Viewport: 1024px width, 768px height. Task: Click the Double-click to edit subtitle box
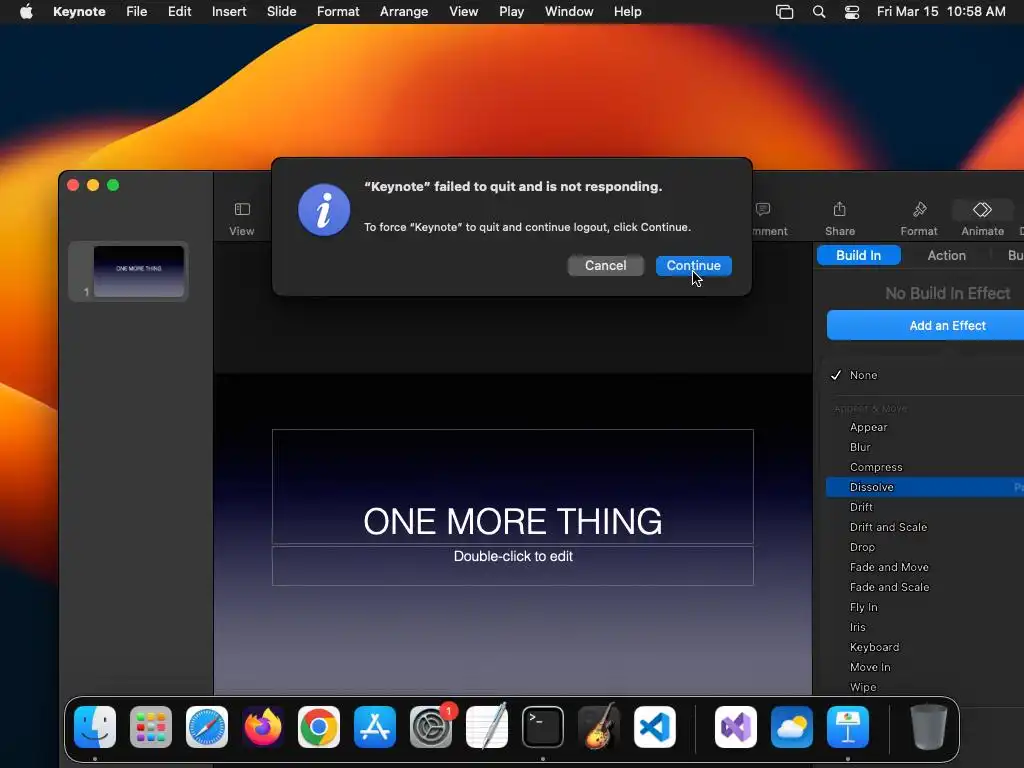point(513,566)
